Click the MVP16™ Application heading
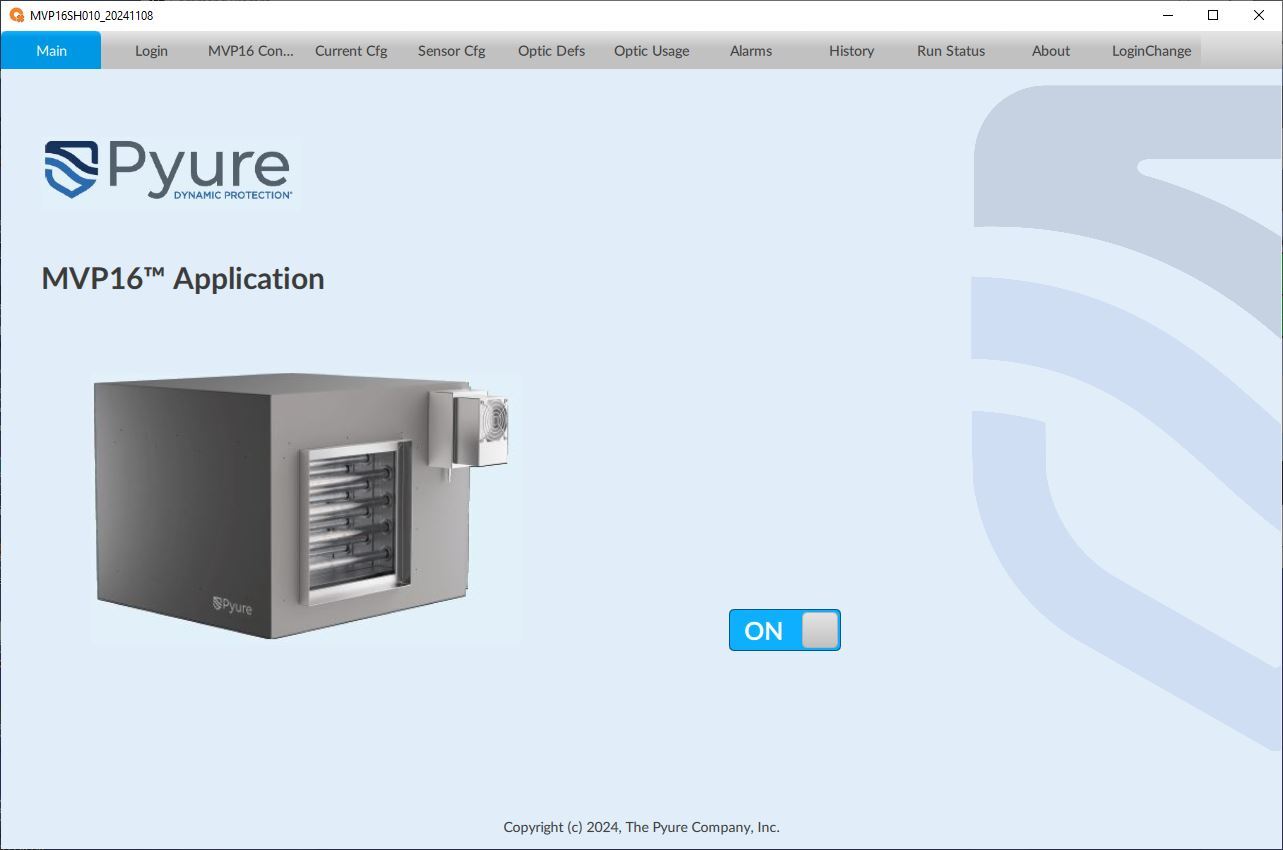 tap(183, 278)
